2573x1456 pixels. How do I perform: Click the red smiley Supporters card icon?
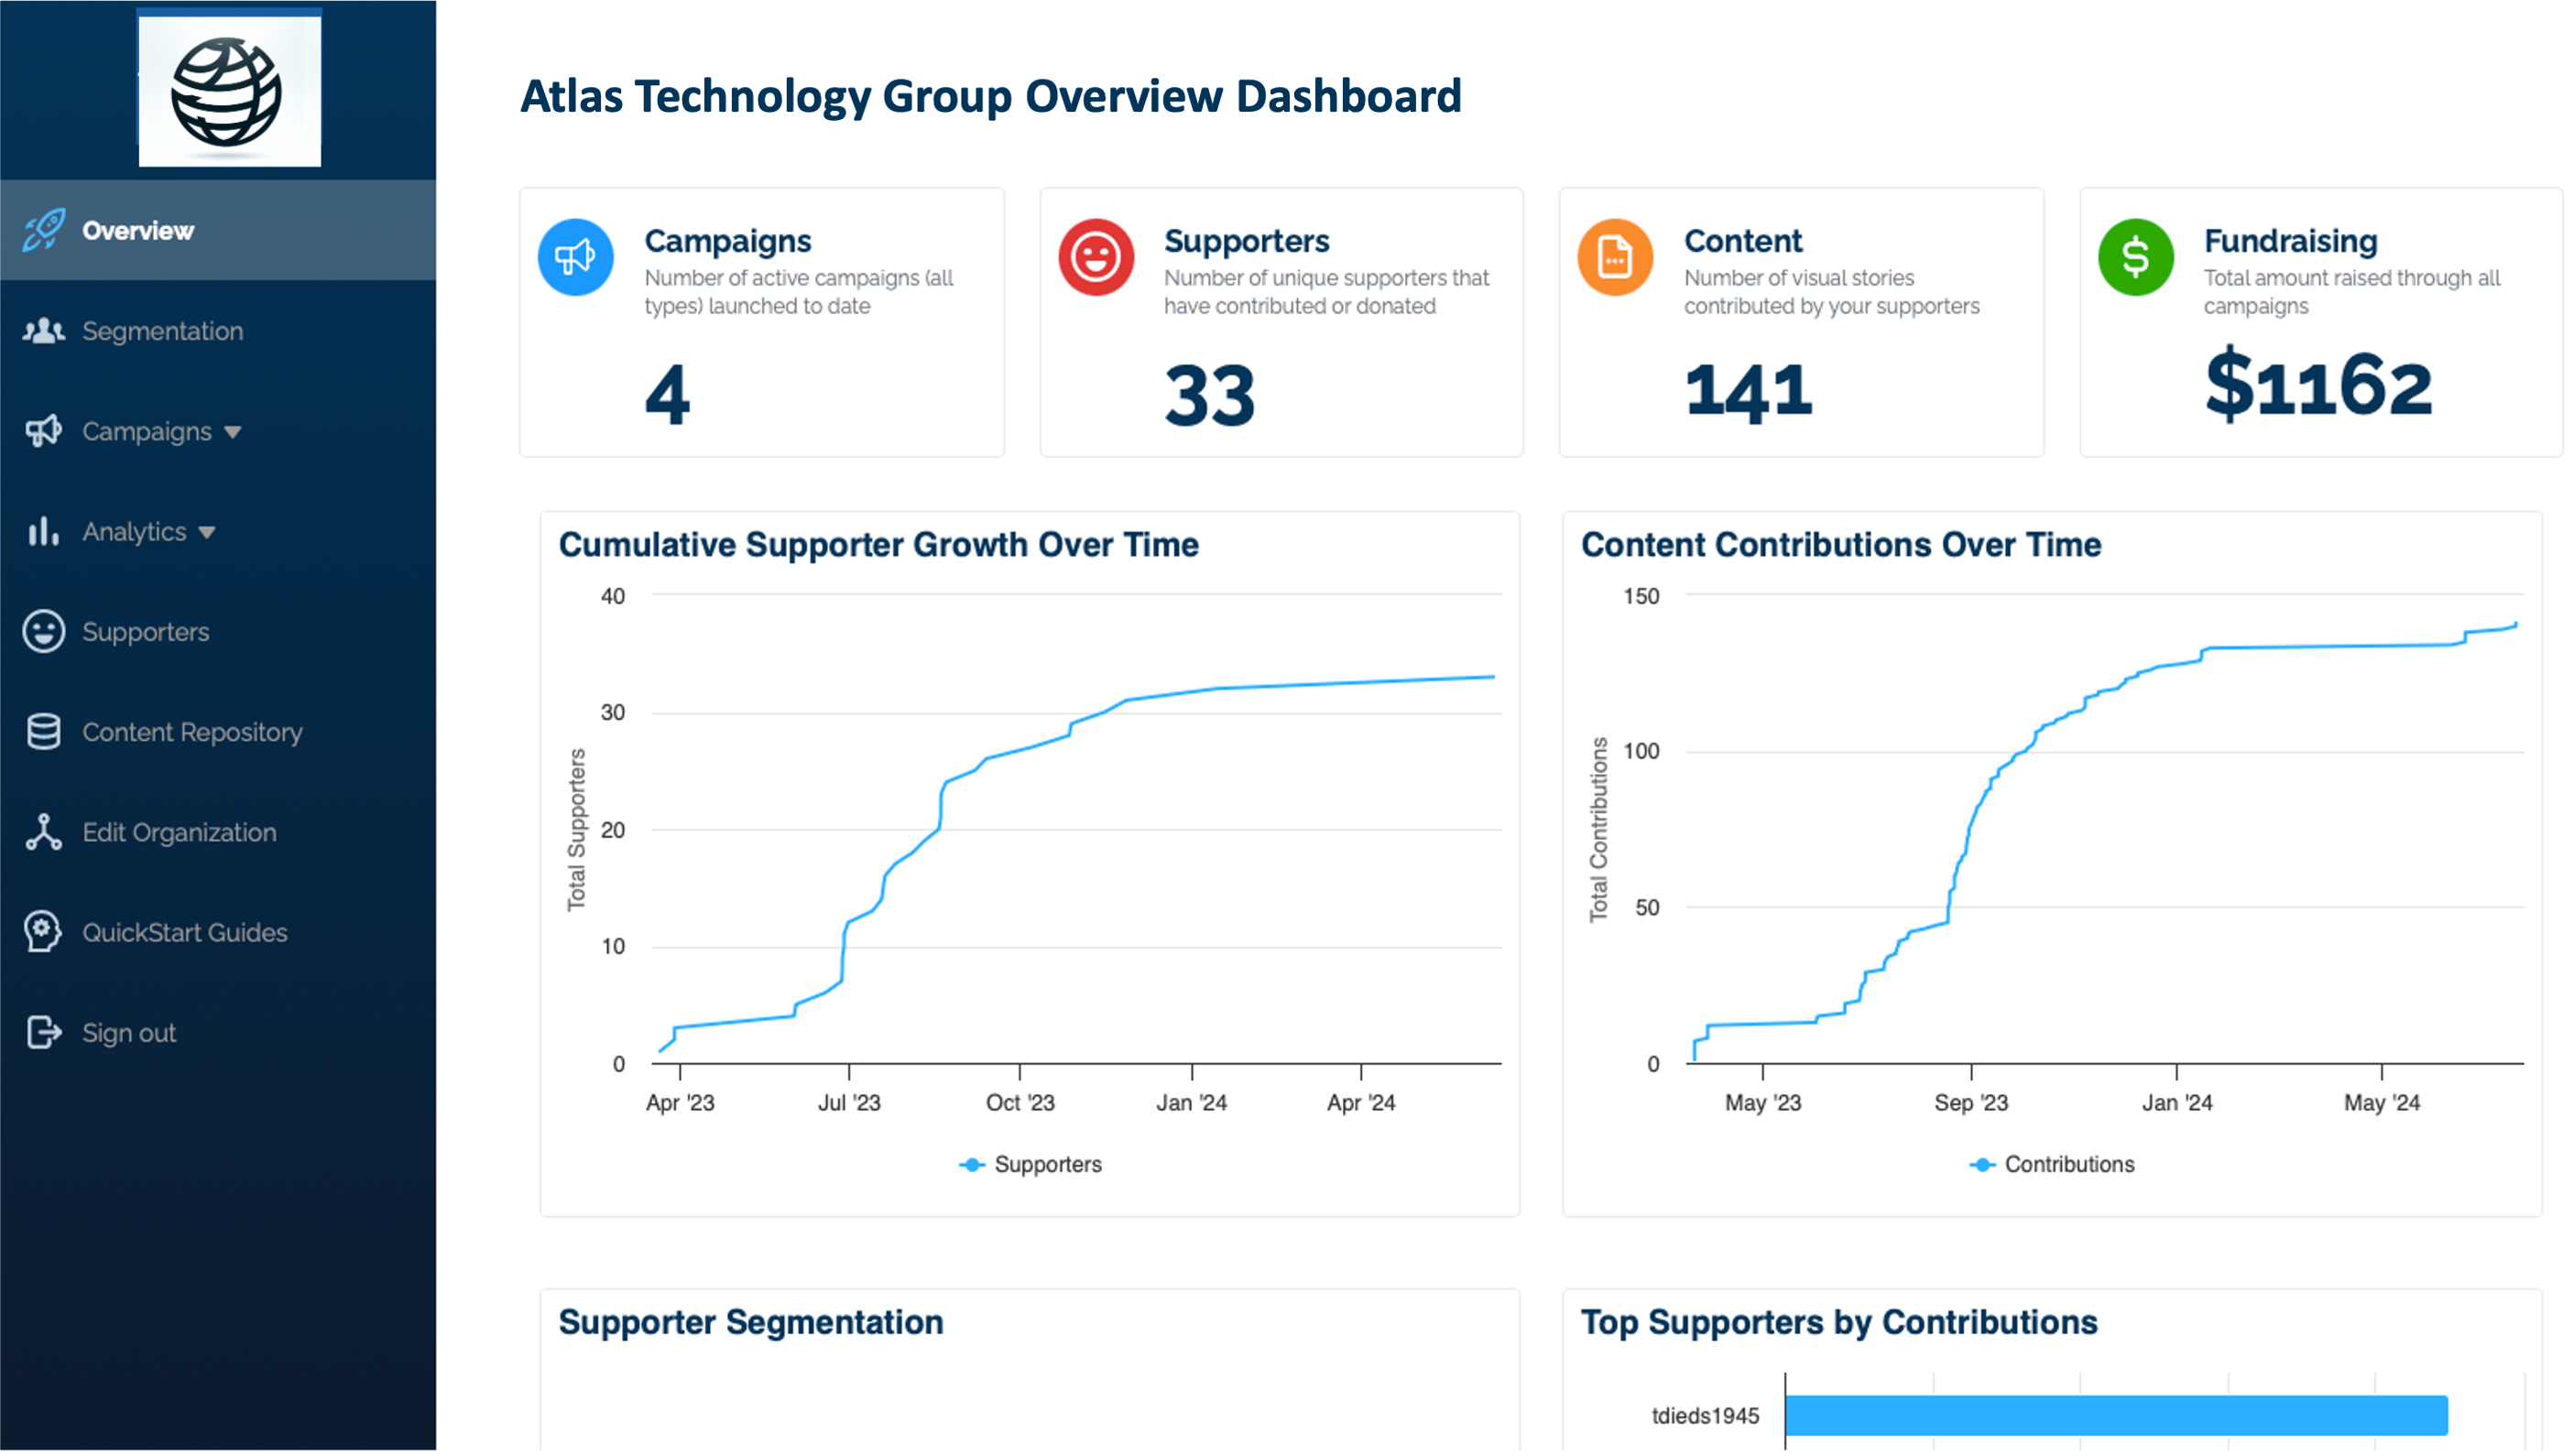click(x=1096, y=257)
